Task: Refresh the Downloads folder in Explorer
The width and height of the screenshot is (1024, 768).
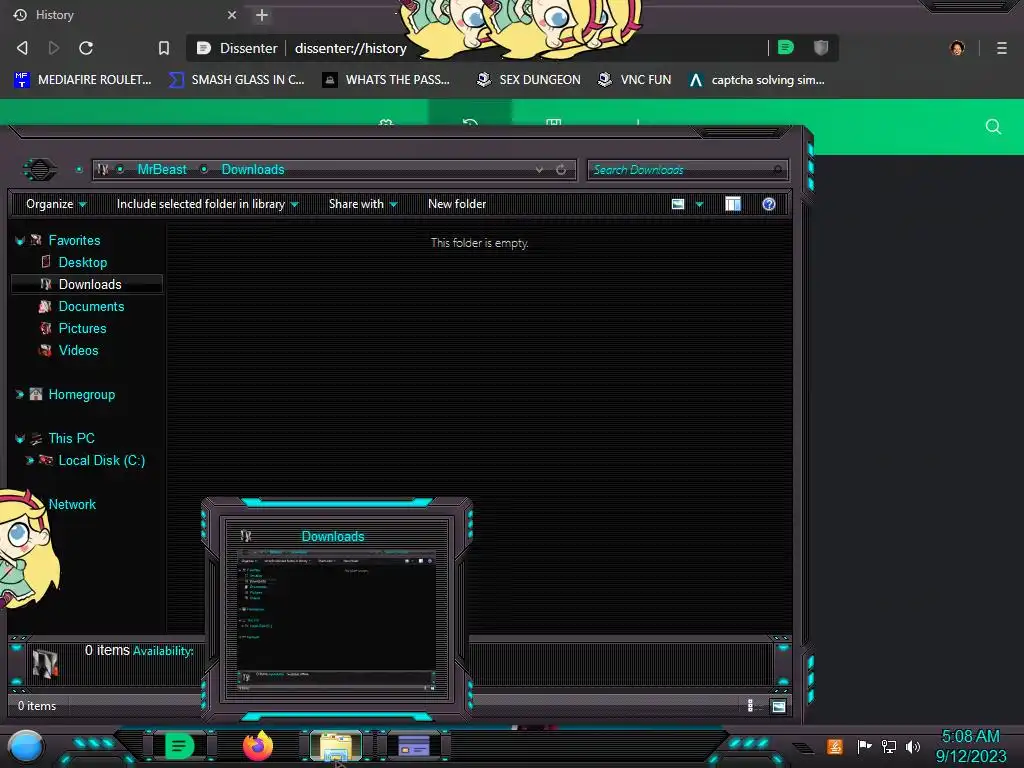Action: (x=561, y=170)
